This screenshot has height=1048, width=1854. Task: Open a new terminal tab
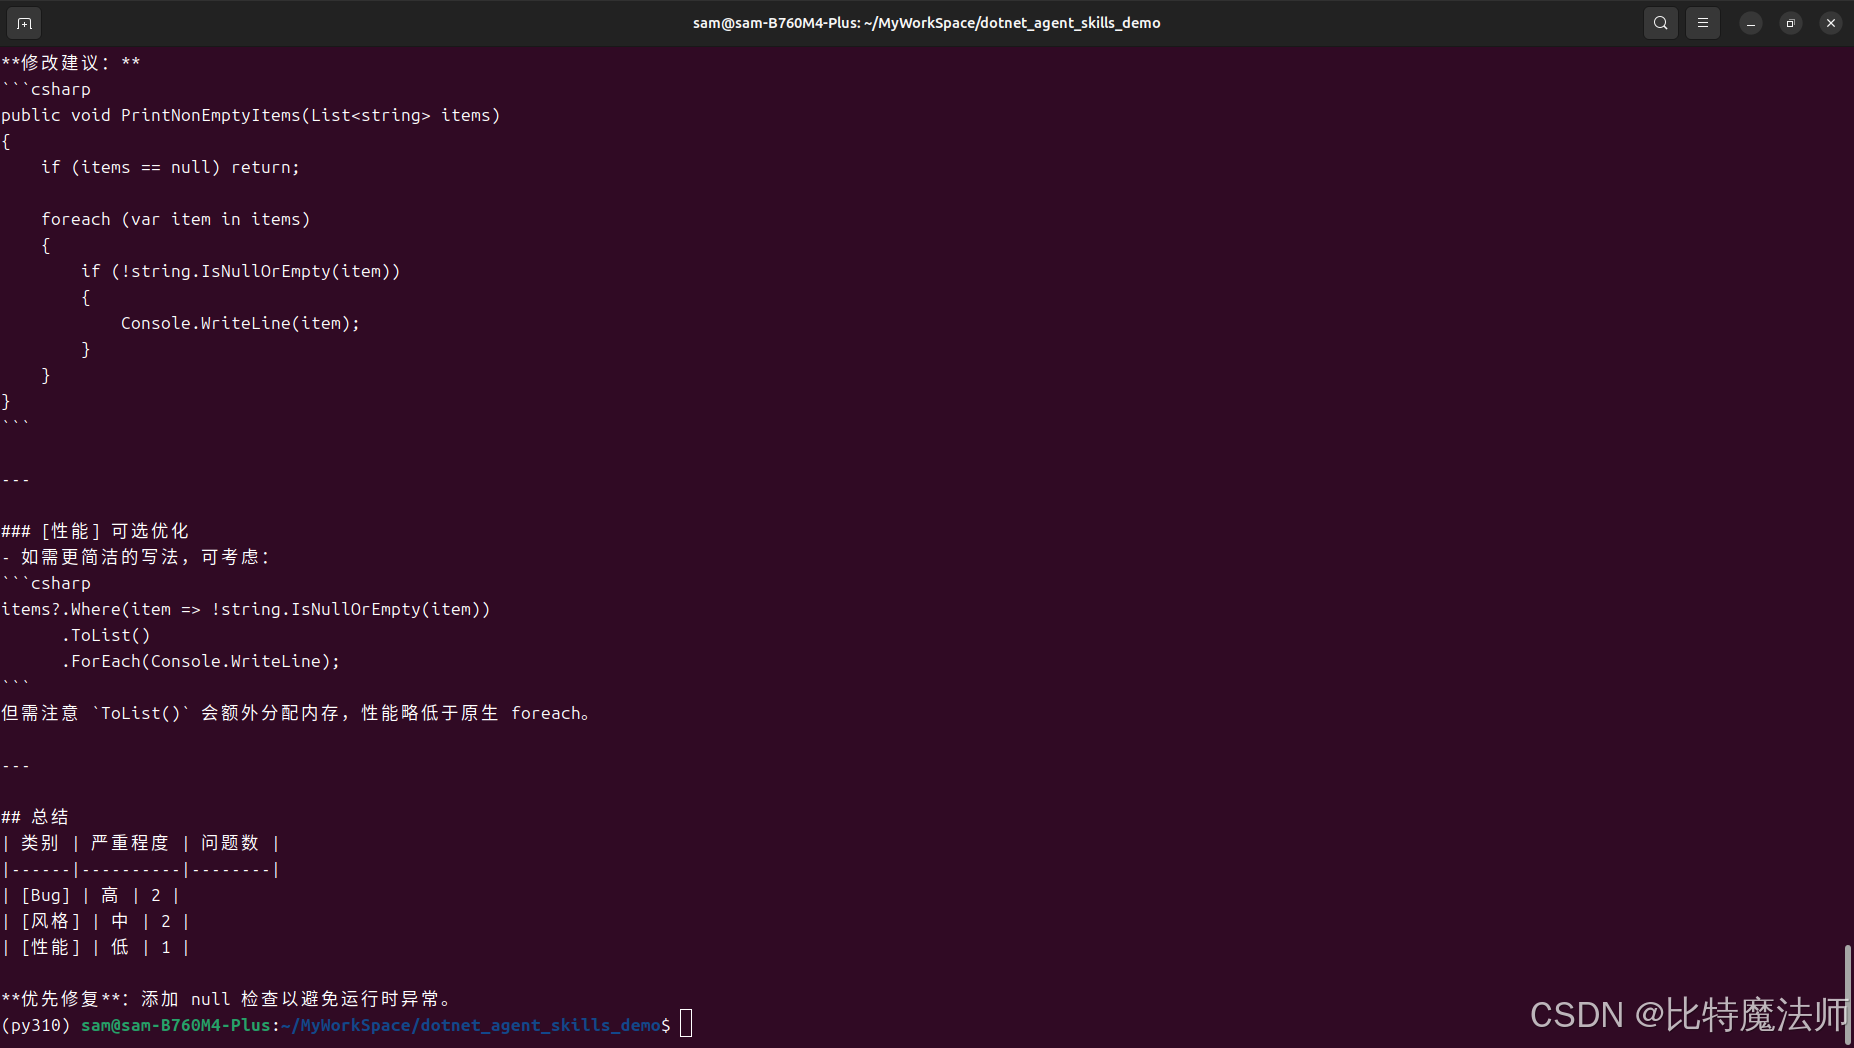pos(24,23)
